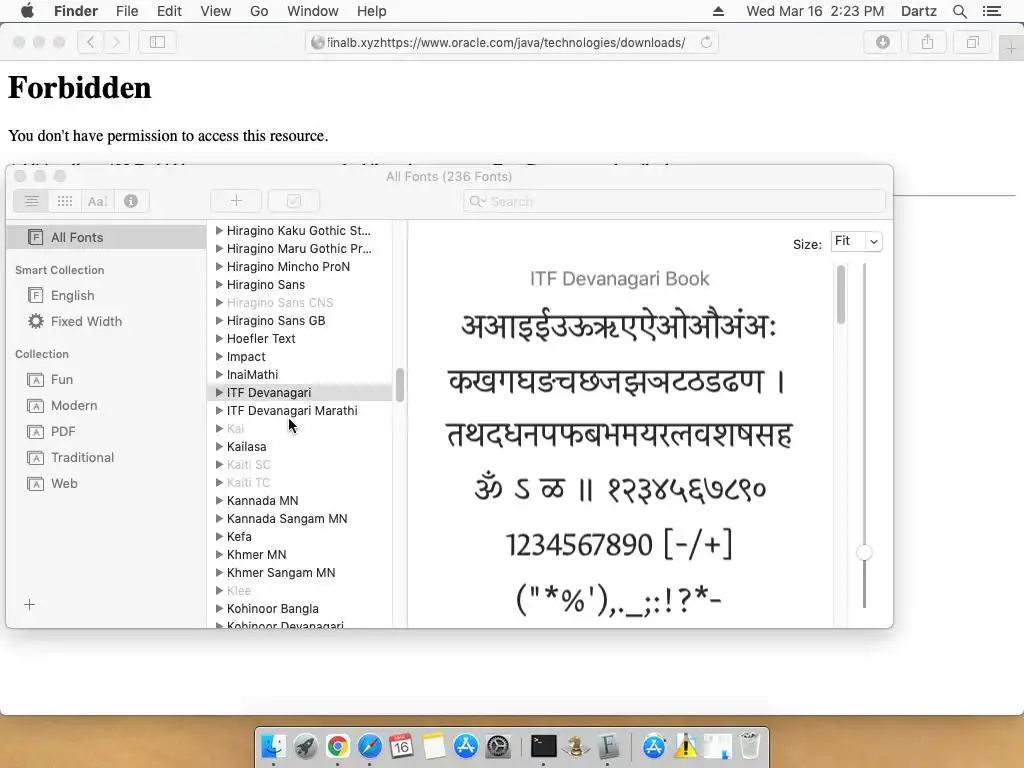Open the File menu
Image resolution: width=1024 pixels, height=768 pixels.
pyautogui.click(x=127, y=11)
